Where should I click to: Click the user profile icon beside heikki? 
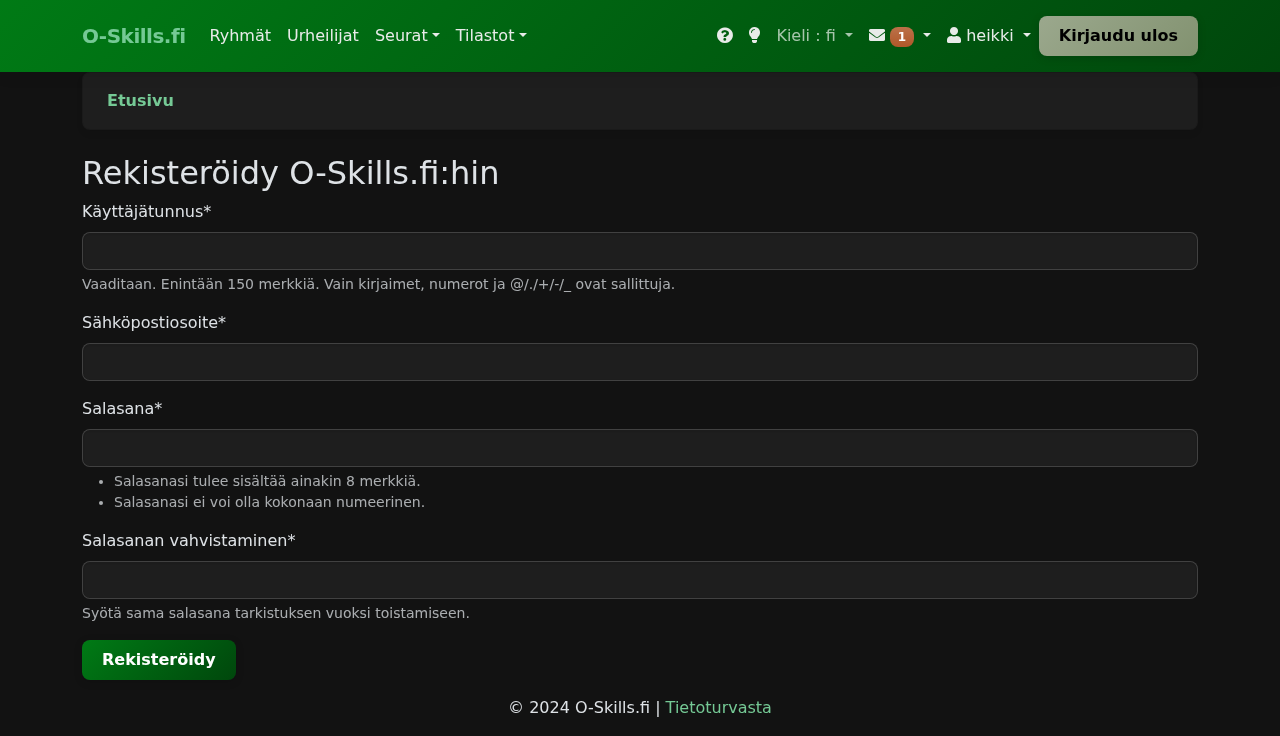click(x=954, y=36)
